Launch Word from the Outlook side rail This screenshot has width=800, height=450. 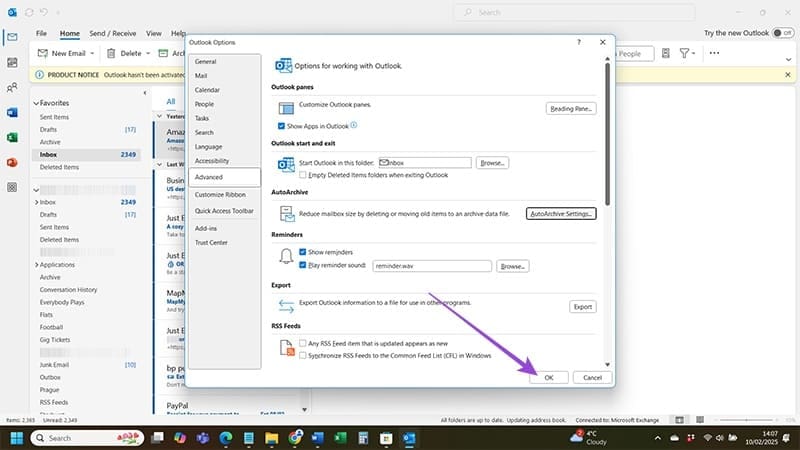coord(12,112)
